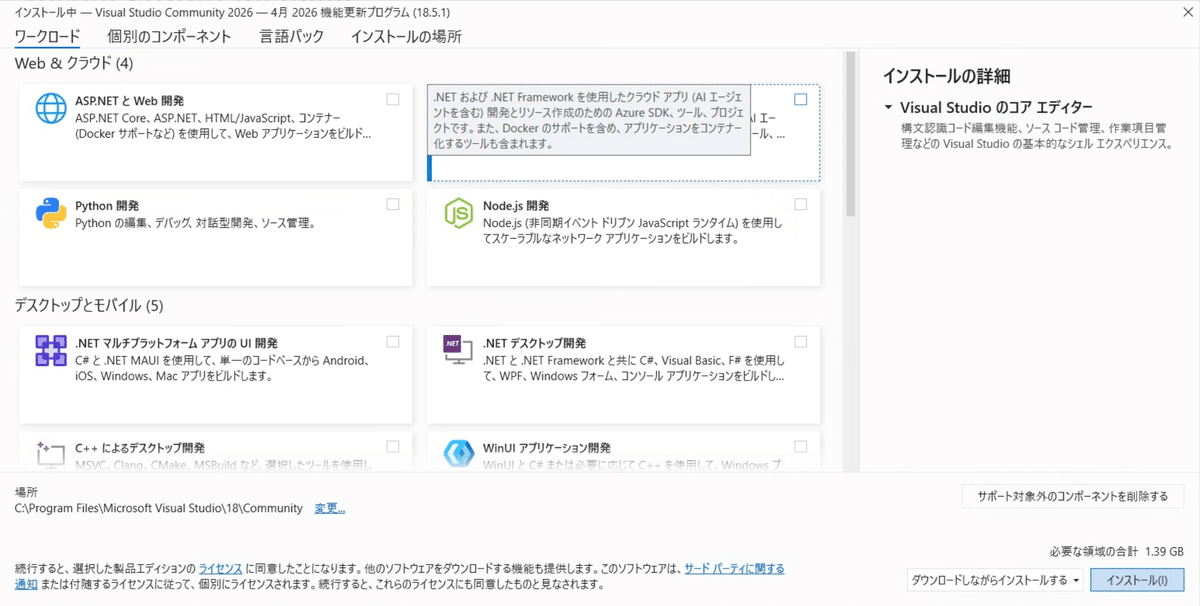Click the インストール button

1137,580
